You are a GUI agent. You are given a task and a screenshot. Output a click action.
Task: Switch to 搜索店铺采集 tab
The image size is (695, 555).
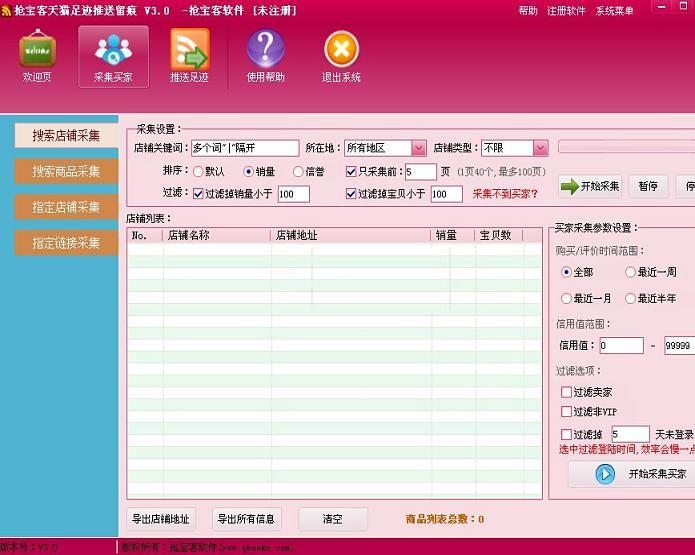pos(66,136)
